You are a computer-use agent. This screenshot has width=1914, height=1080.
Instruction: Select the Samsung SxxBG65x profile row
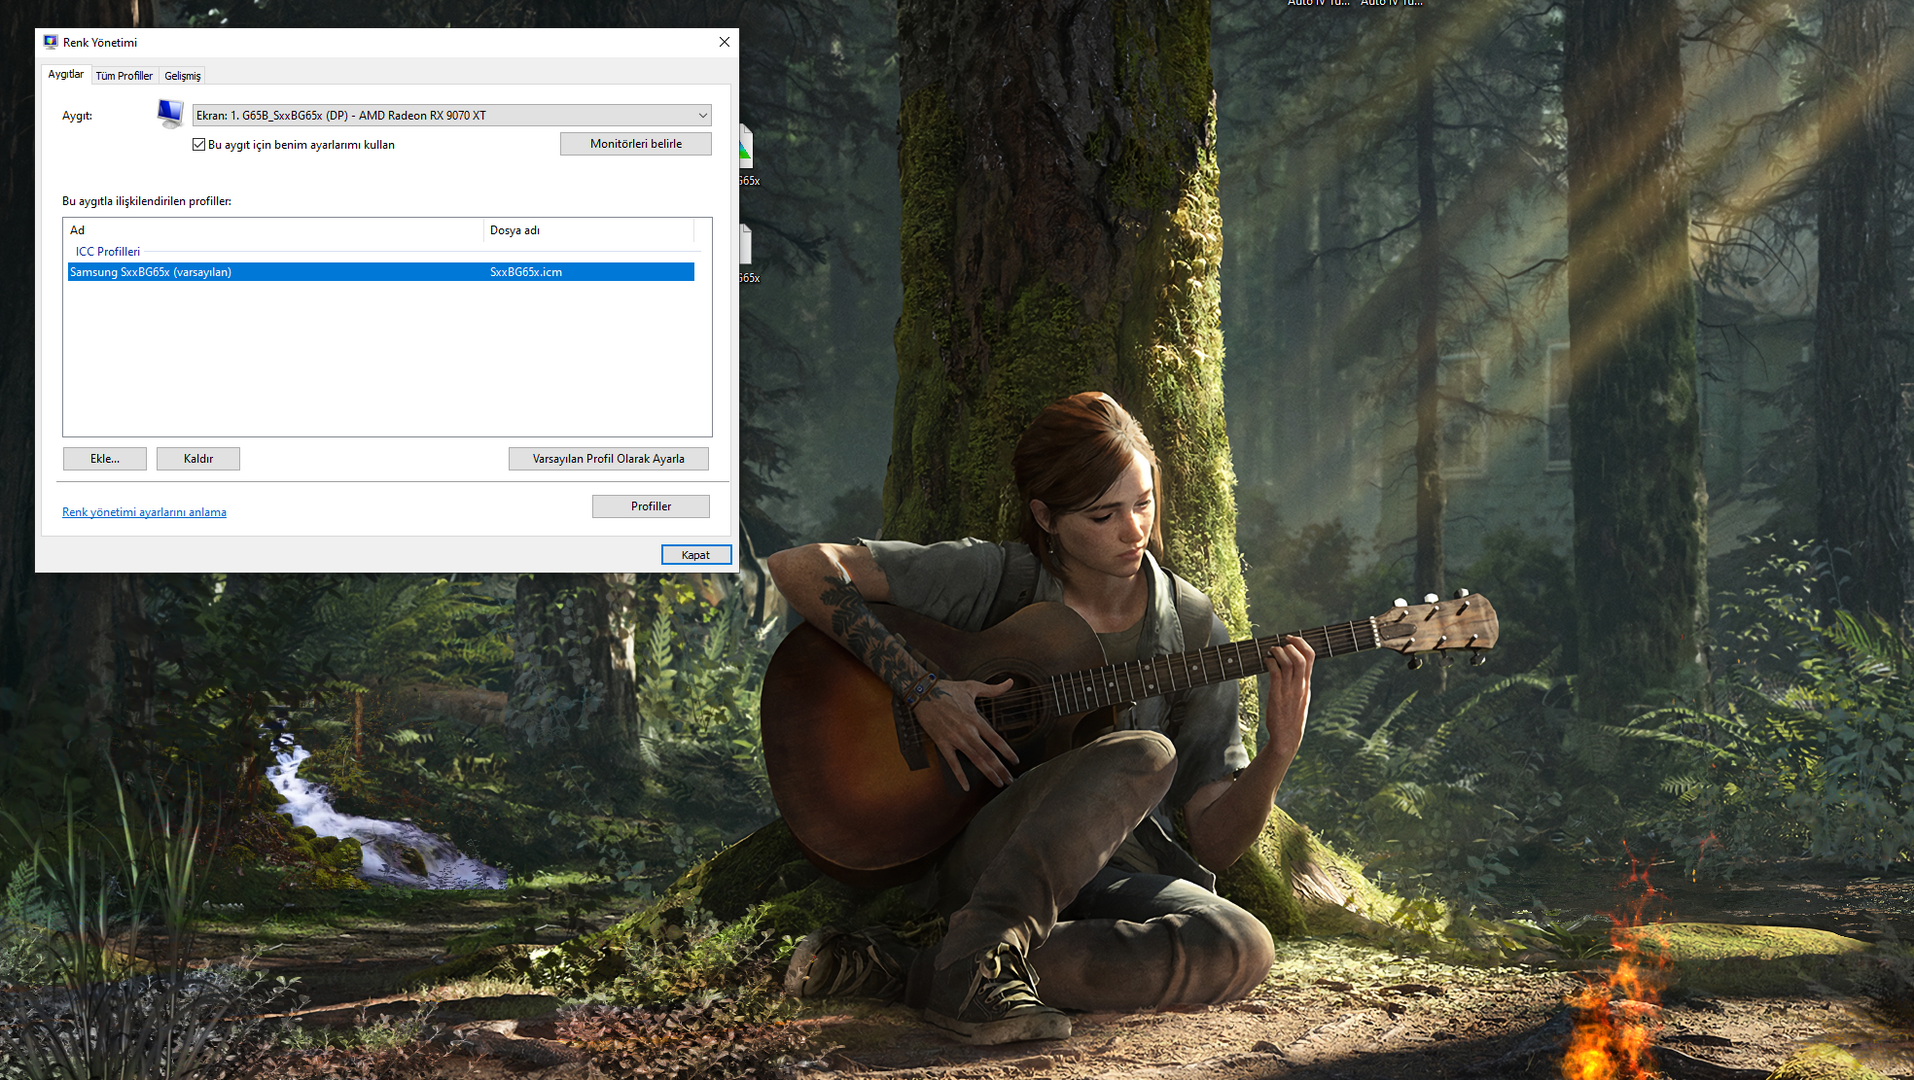pyautogui.click(x=381, y=272)
